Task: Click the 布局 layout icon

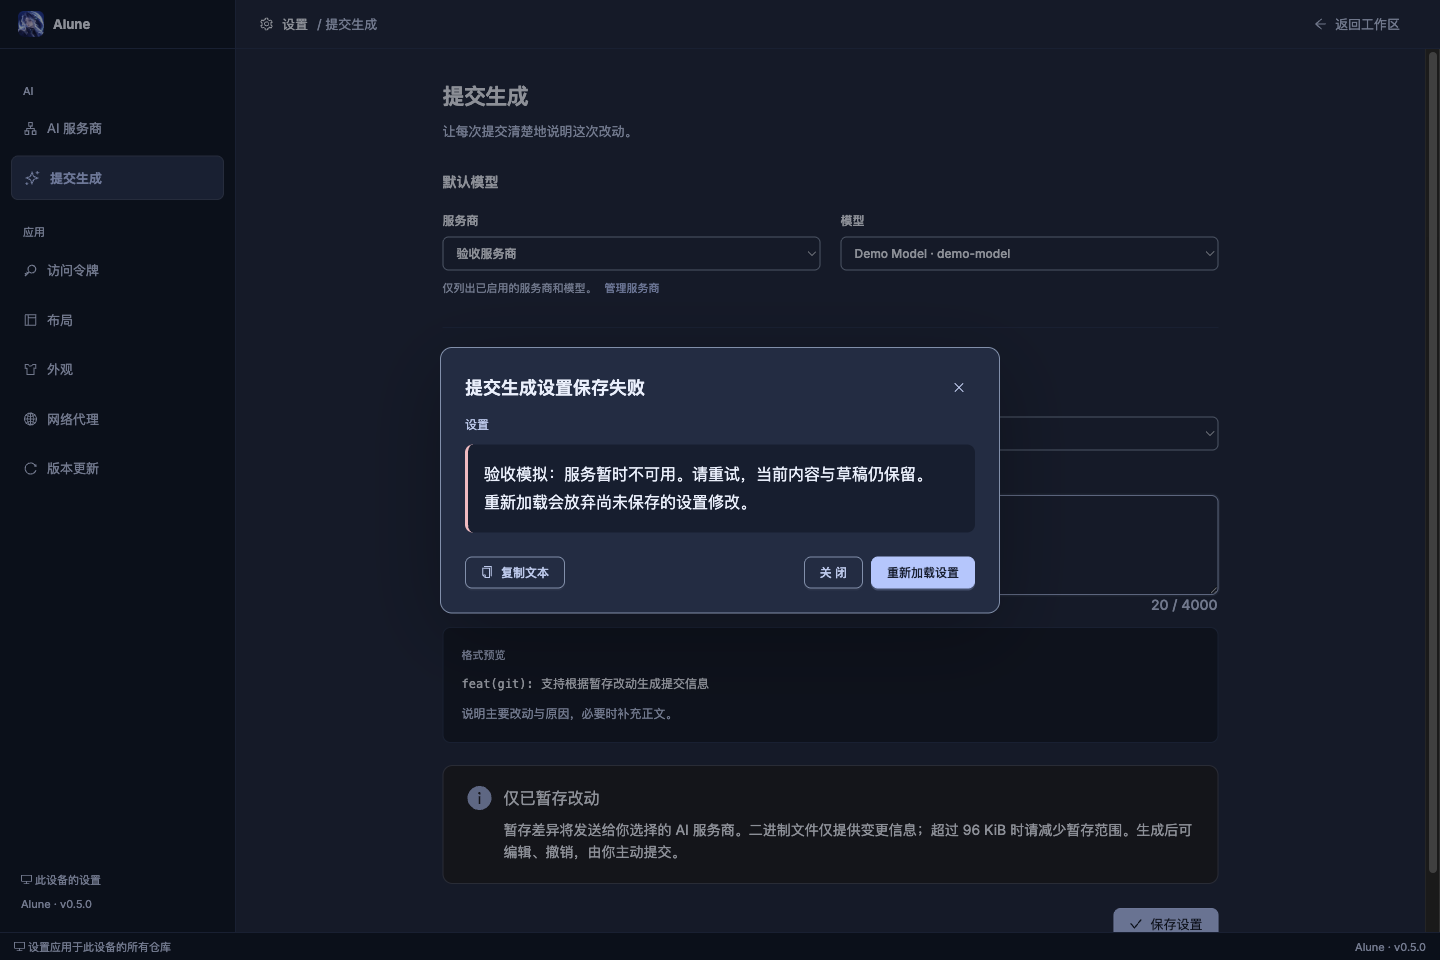Action: [x=30, y=320]
